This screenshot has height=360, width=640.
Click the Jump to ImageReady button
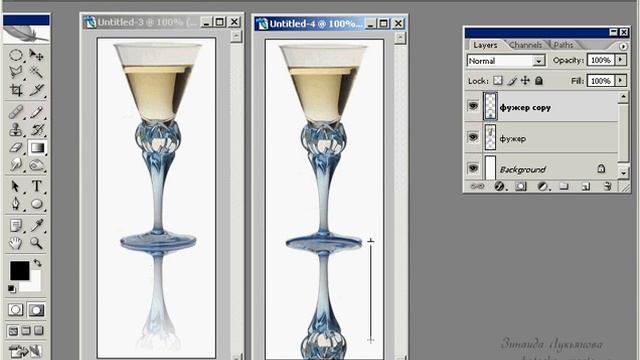pos(25,351)
